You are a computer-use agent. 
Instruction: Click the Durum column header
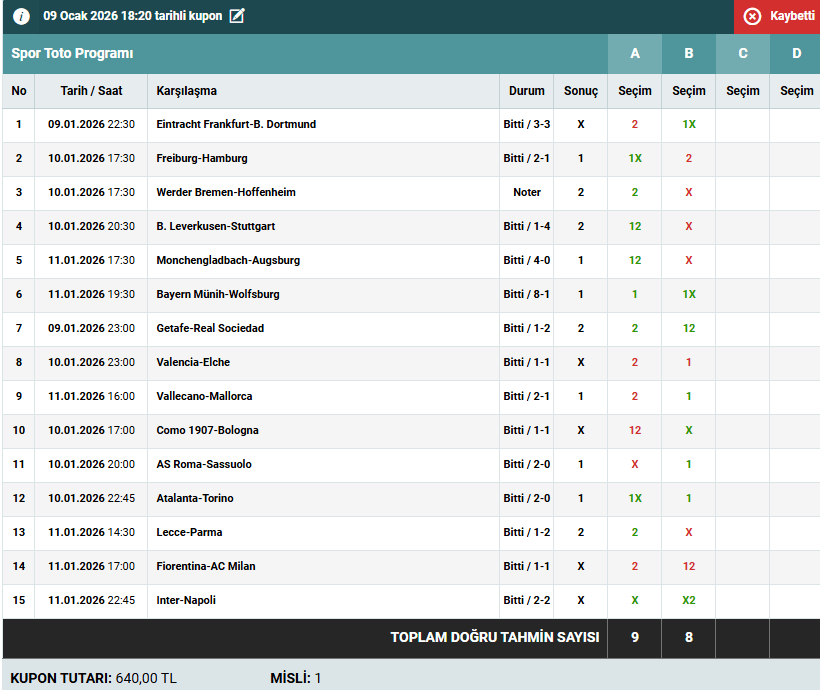[527, 91]
